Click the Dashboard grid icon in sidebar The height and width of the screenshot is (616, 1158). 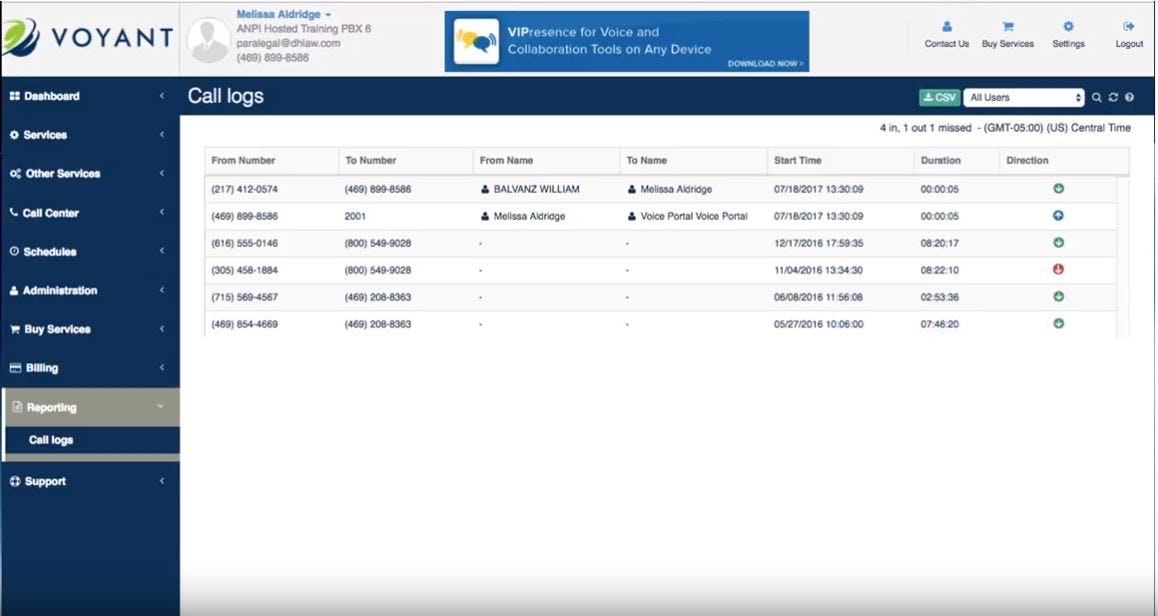(16, 96)
